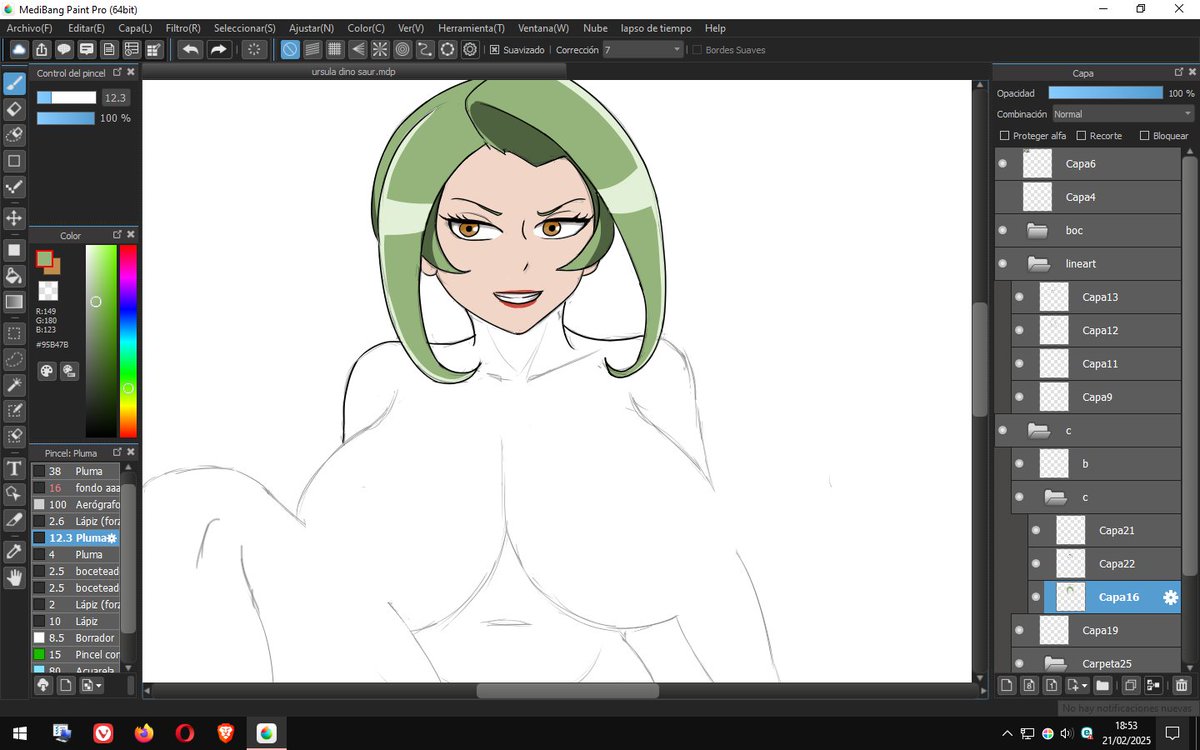Open the Archivo(F) menu
Image resolution: width=1200 pixels, height=750 pixels.
point(30,28)
